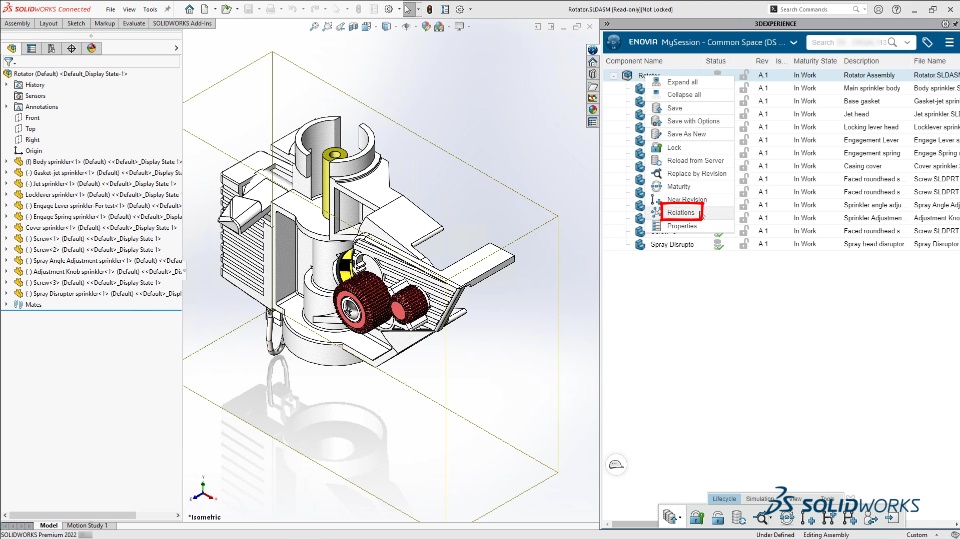Open the ENOVIA search options dropdown arrow

click(x=907, y=42)
